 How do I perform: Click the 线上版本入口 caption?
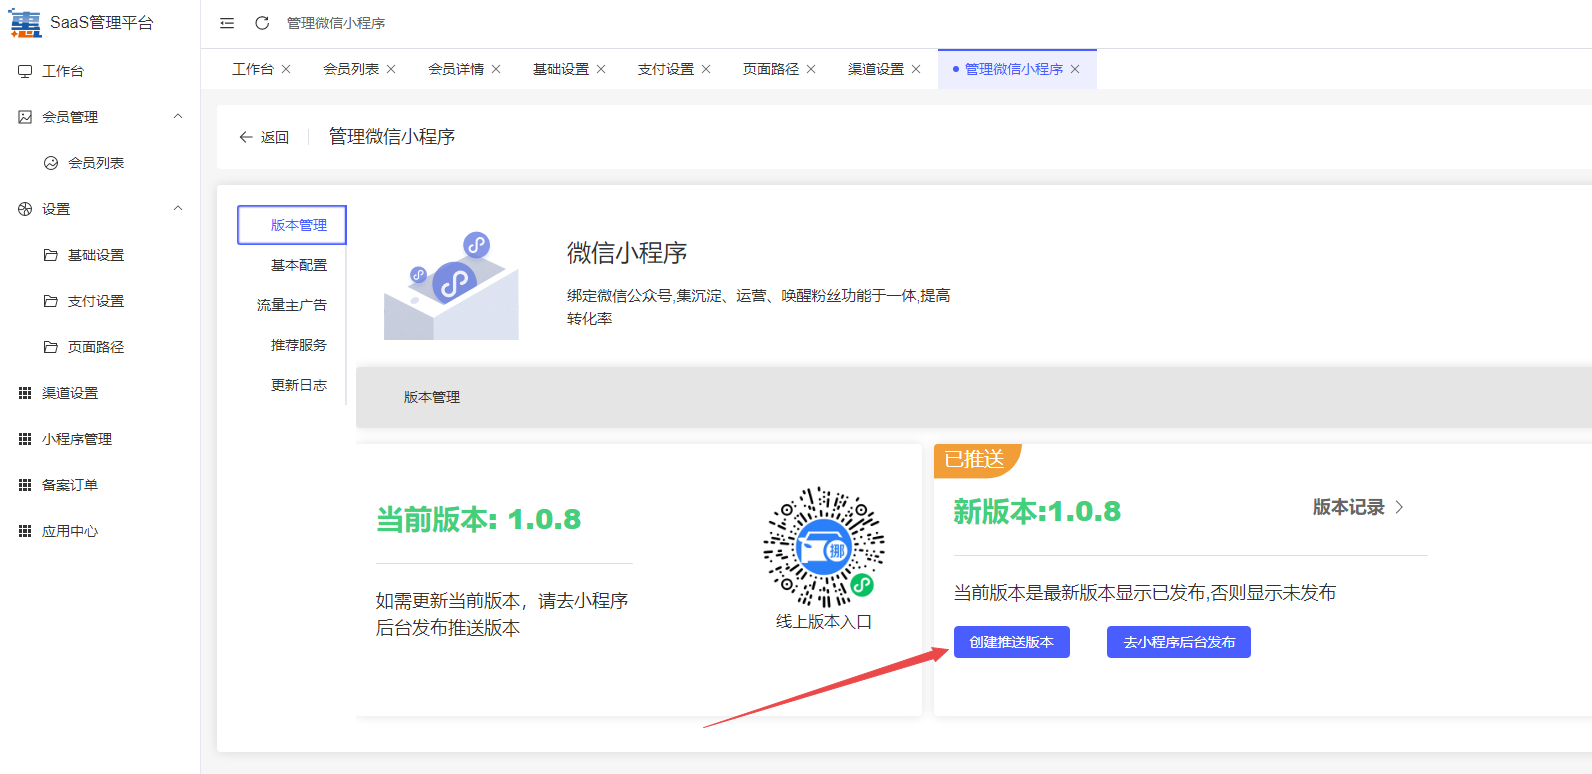824,622
